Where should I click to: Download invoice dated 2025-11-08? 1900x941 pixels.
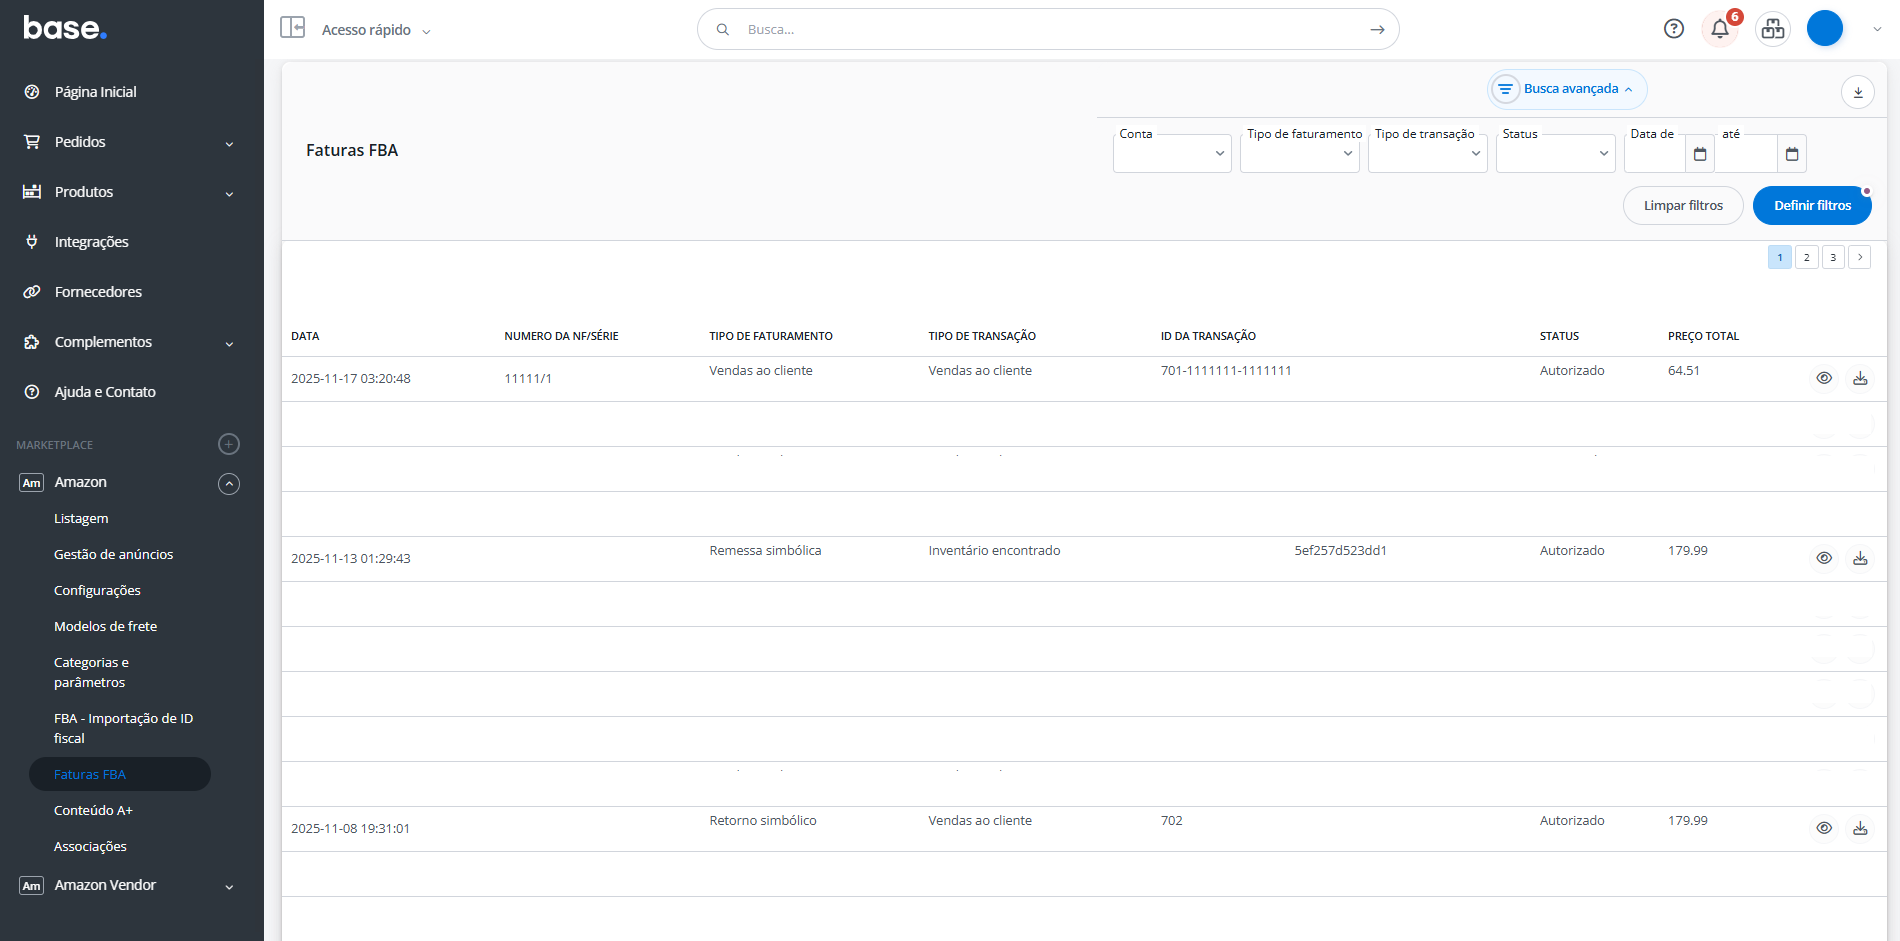[x=1859, y=828]
